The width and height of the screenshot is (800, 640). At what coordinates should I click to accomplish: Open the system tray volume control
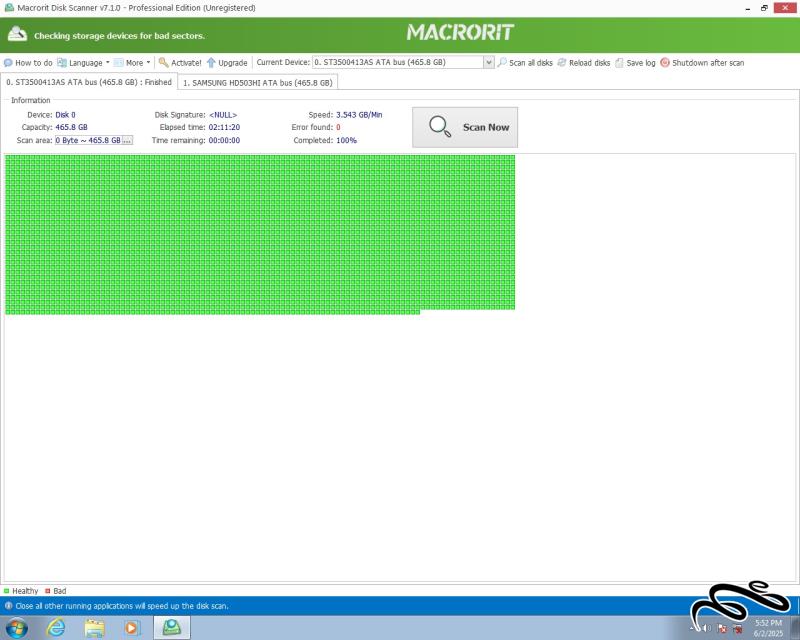tap(707, 628)
